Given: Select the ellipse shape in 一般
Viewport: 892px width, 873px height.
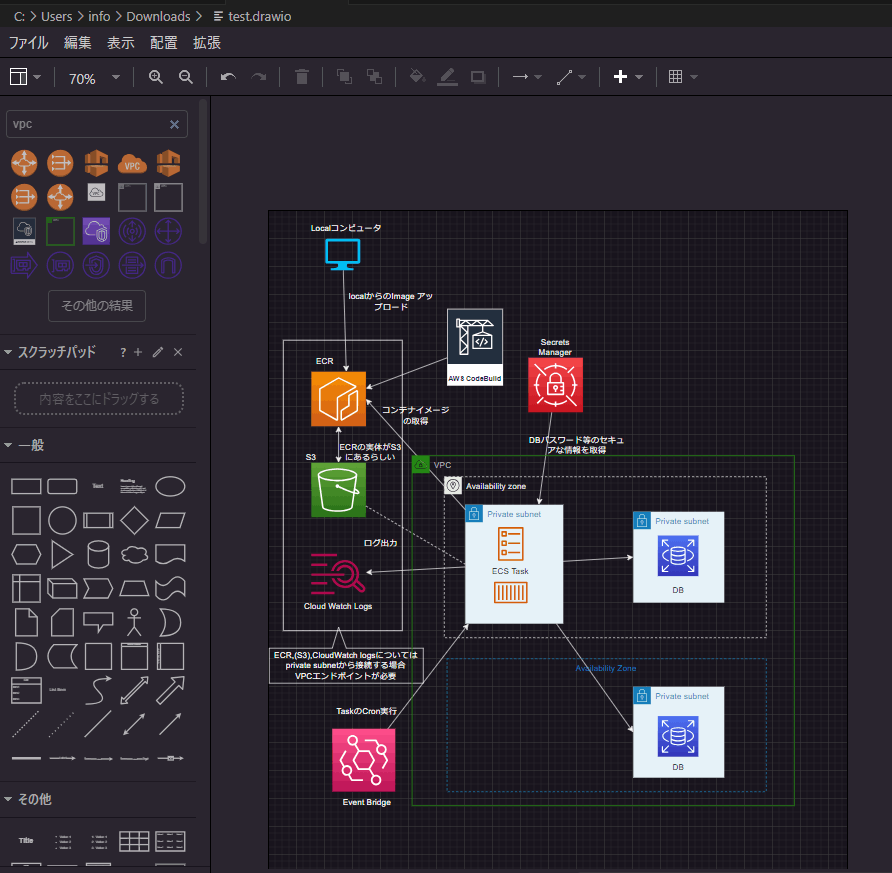Looking at the screenshot, I should [170, 487].
